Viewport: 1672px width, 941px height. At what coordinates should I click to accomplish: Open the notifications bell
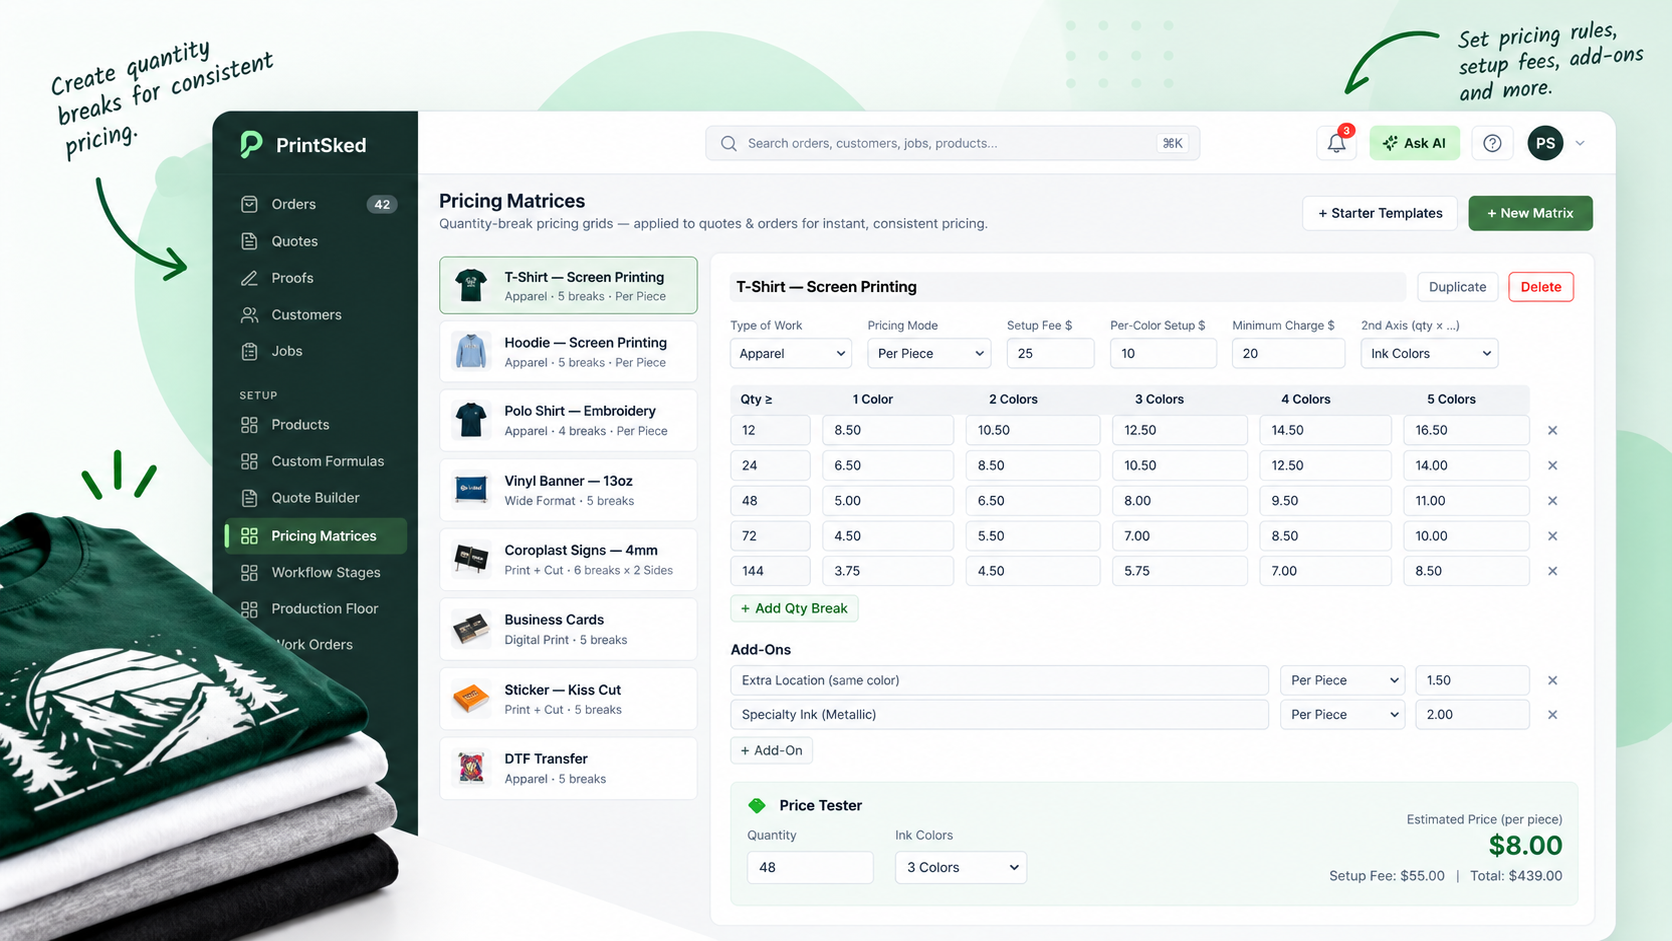point(1337,143)
